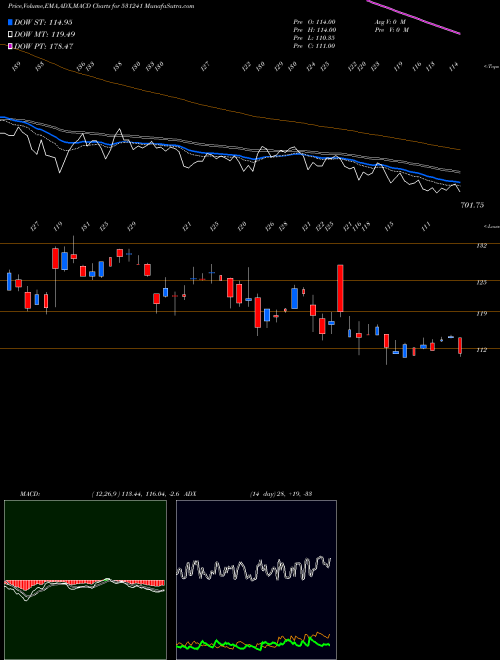The height and width of the screenshot is (660, 500).
Task: Click the Tops arrow label
Action: [491, 67]
